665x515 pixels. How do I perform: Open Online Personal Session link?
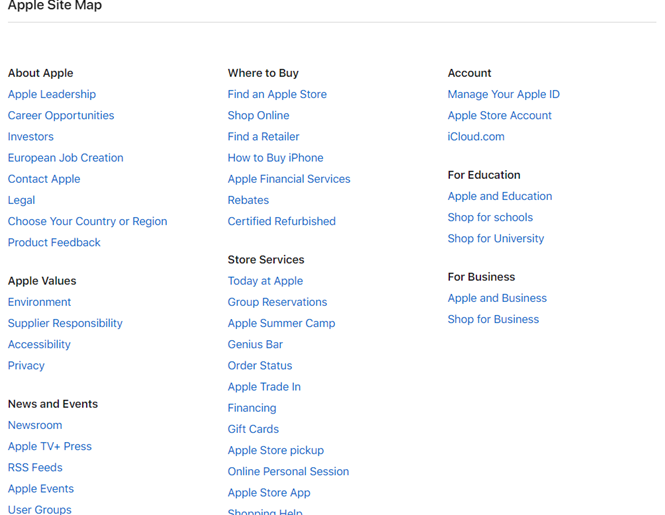[288, 472]
